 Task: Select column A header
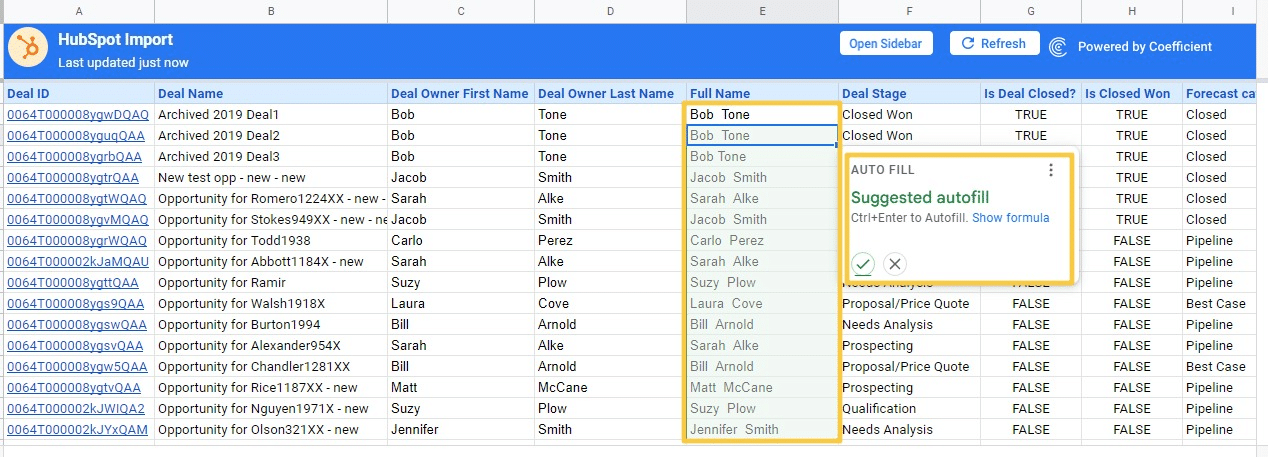(78, 11)
